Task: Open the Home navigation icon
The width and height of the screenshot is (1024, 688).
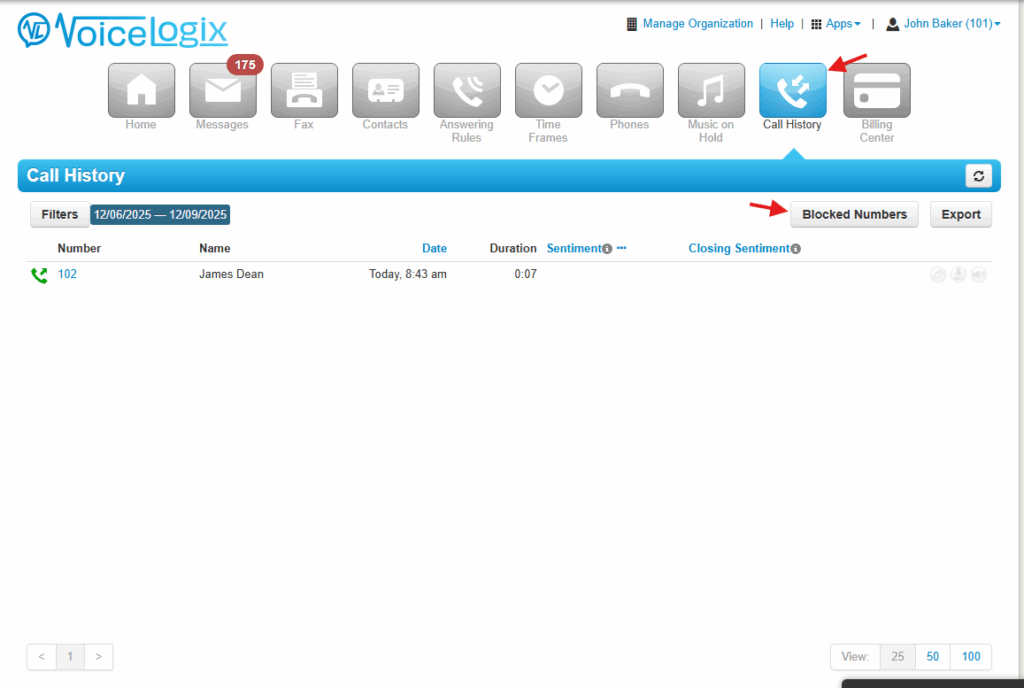Action: point(141,91)
